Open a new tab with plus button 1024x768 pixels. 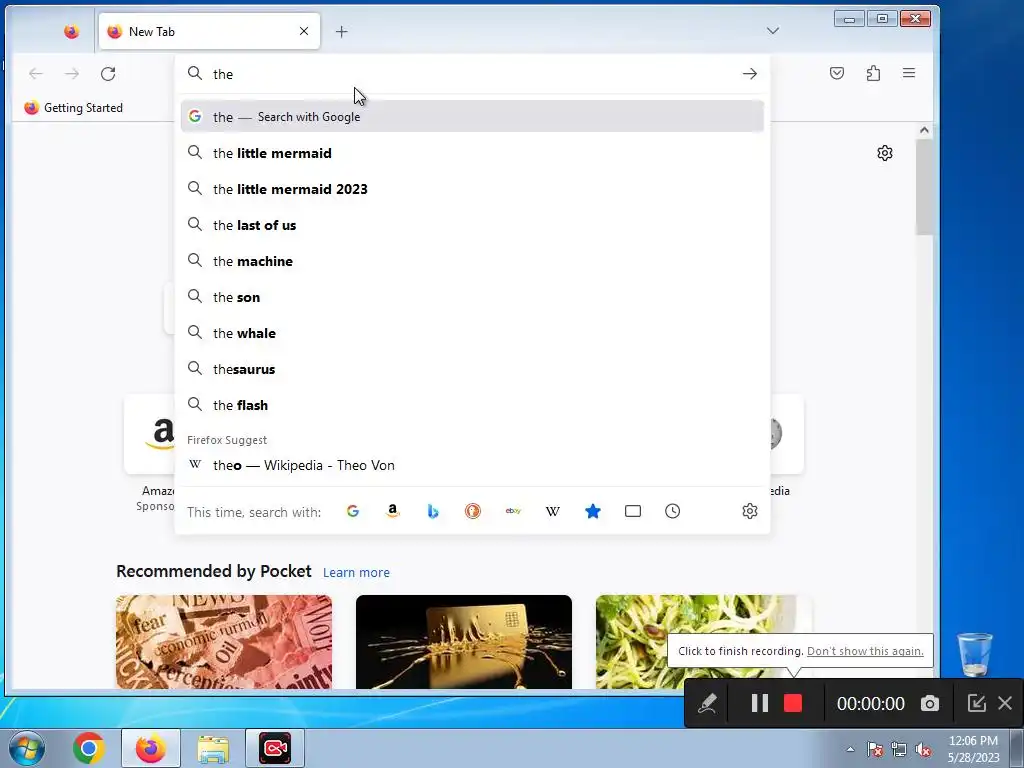(x=342, y=31)
